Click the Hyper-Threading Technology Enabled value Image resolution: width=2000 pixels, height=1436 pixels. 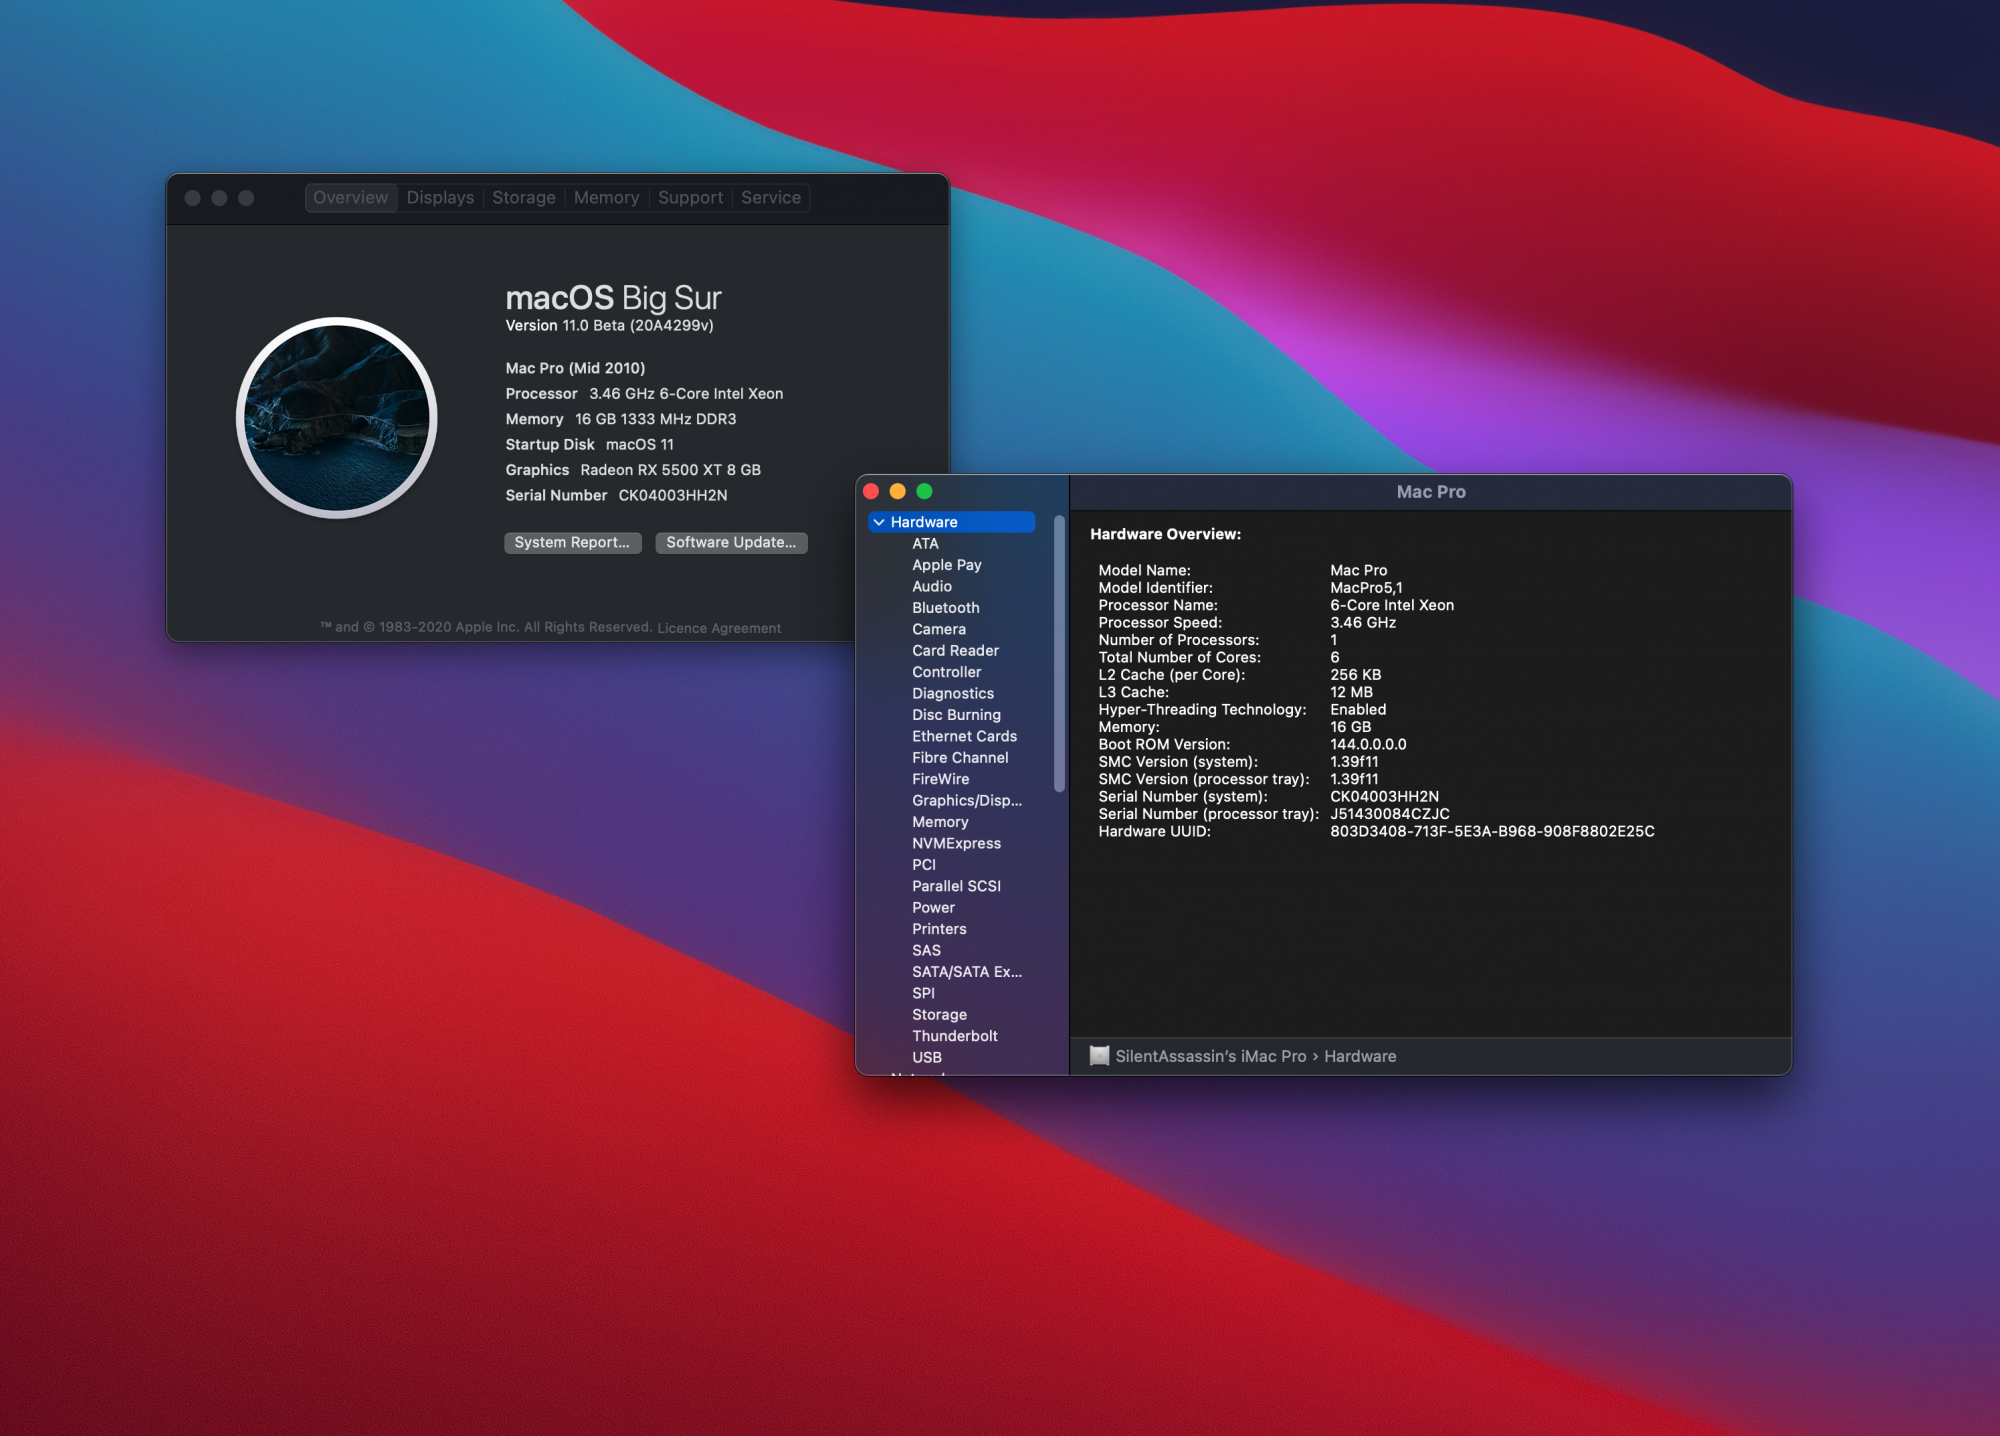click(x=1358, y=710)
